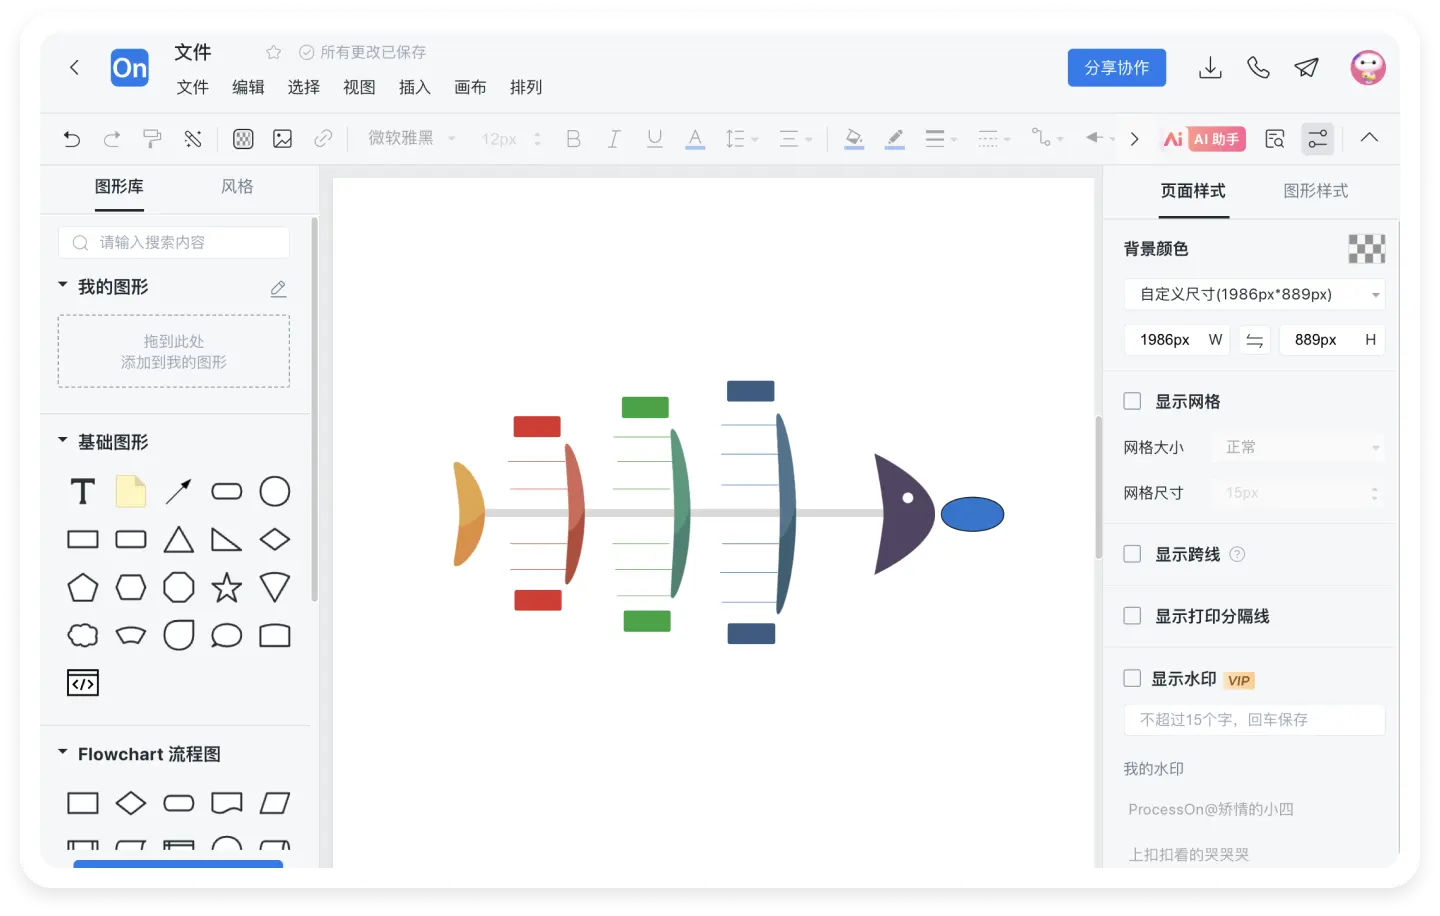
Task: Pick the text T shape tool
Action: coord(83,492)
